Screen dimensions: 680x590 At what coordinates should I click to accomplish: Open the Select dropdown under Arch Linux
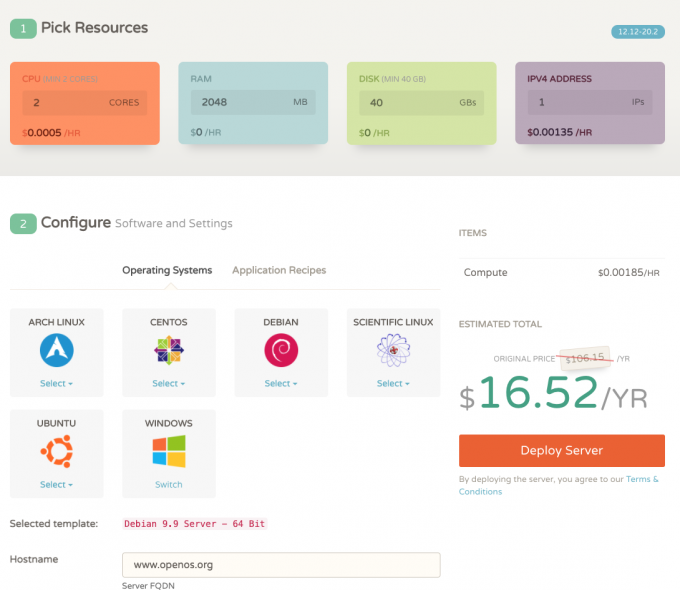pos(56,383)
